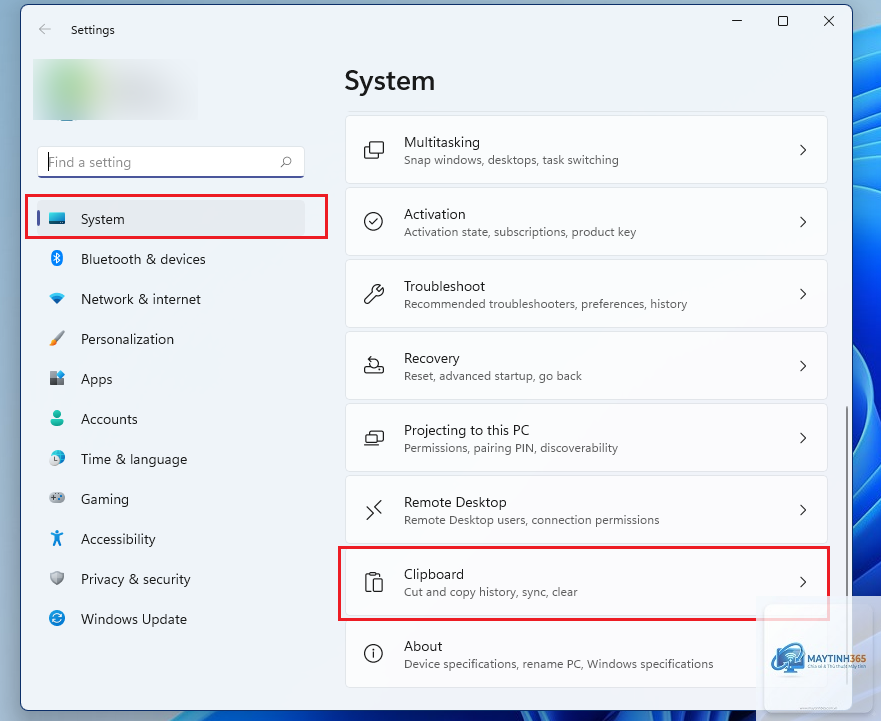Open Remote Desktop using its right chevron
This screenshot has width=881, height=721.
803,510
